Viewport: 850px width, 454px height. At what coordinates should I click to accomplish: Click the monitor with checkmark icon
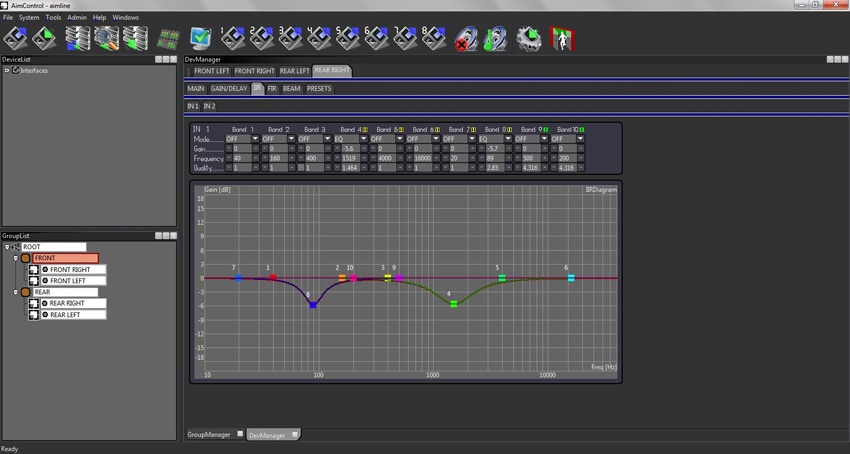(x=201, y=39)
